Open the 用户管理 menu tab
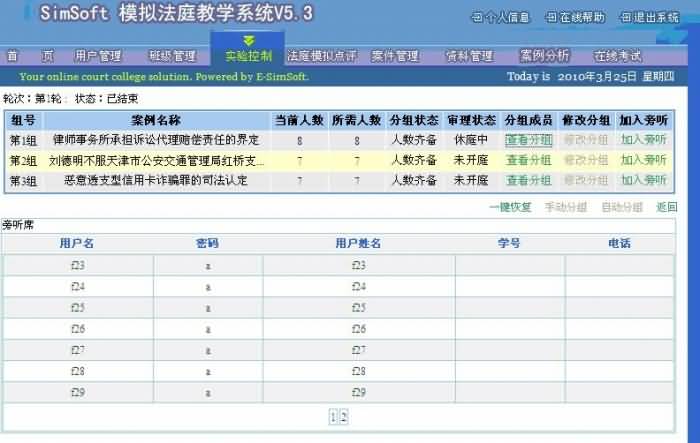 (x=98, y=56)
